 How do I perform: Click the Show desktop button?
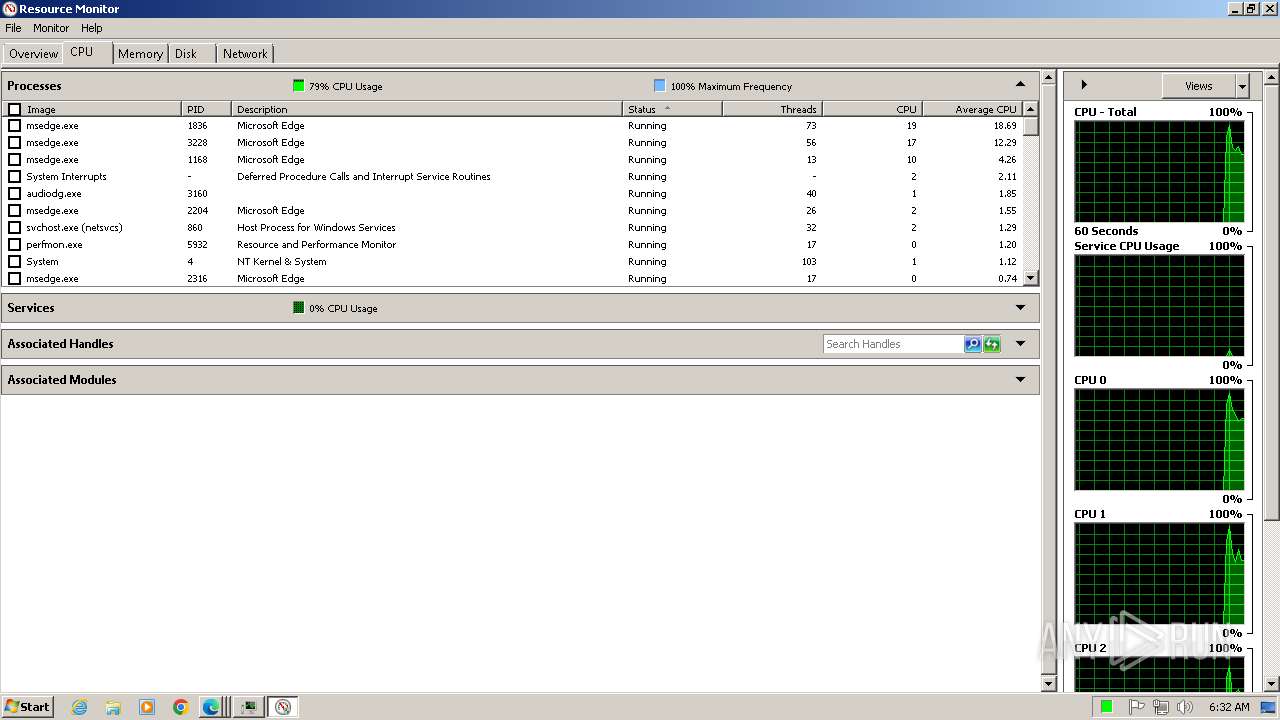click(x=1268, y=707)
